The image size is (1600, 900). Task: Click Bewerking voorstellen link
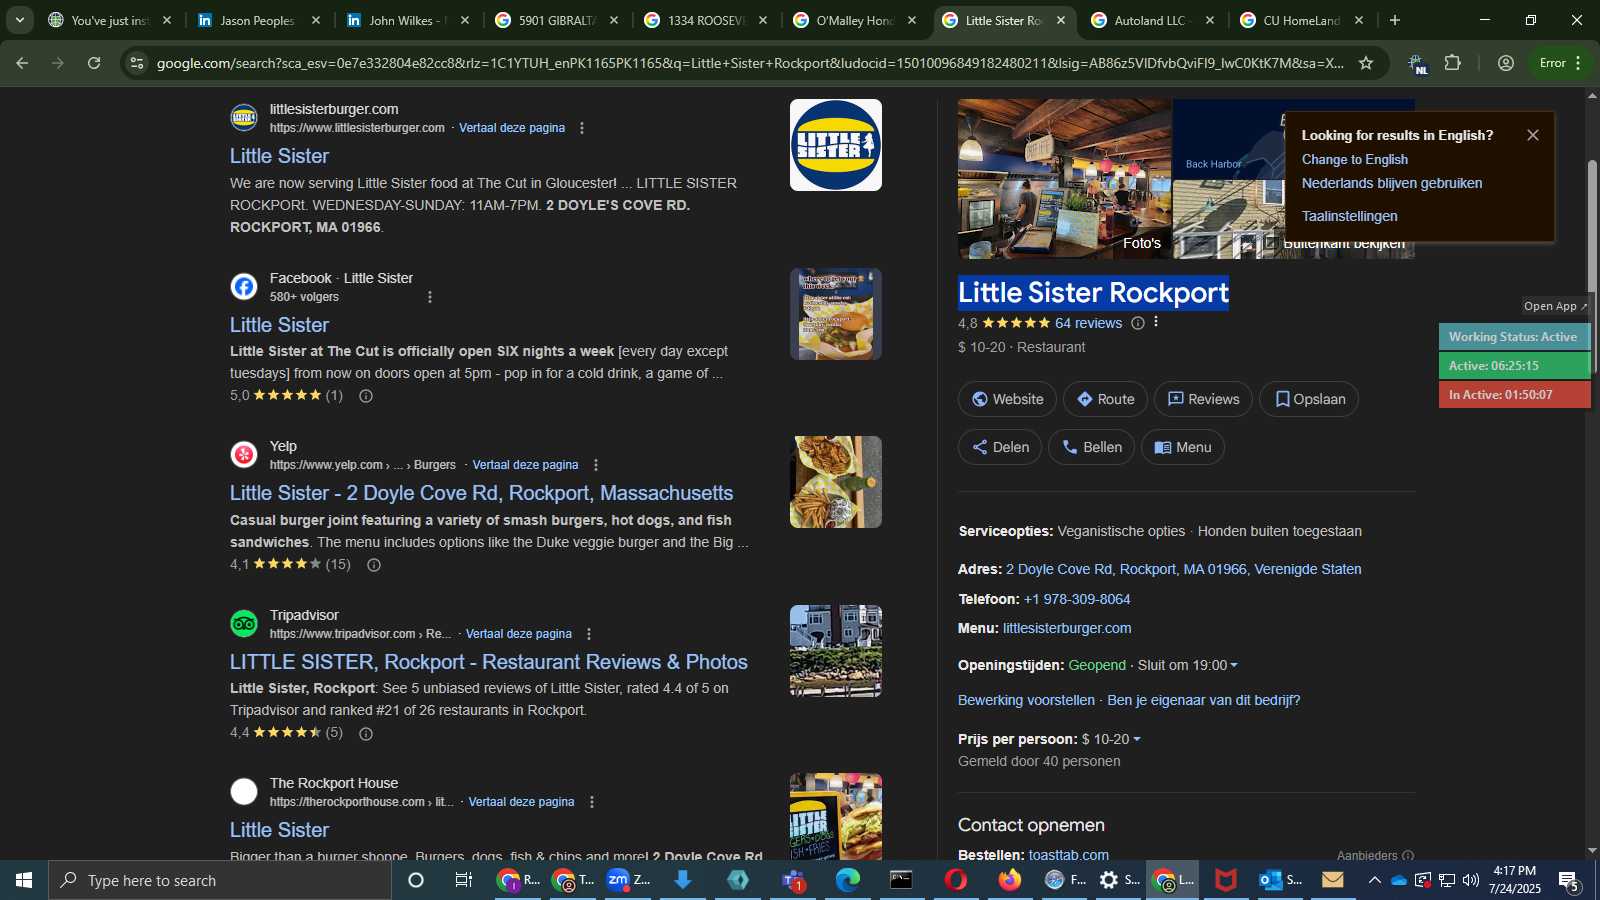1026,700
